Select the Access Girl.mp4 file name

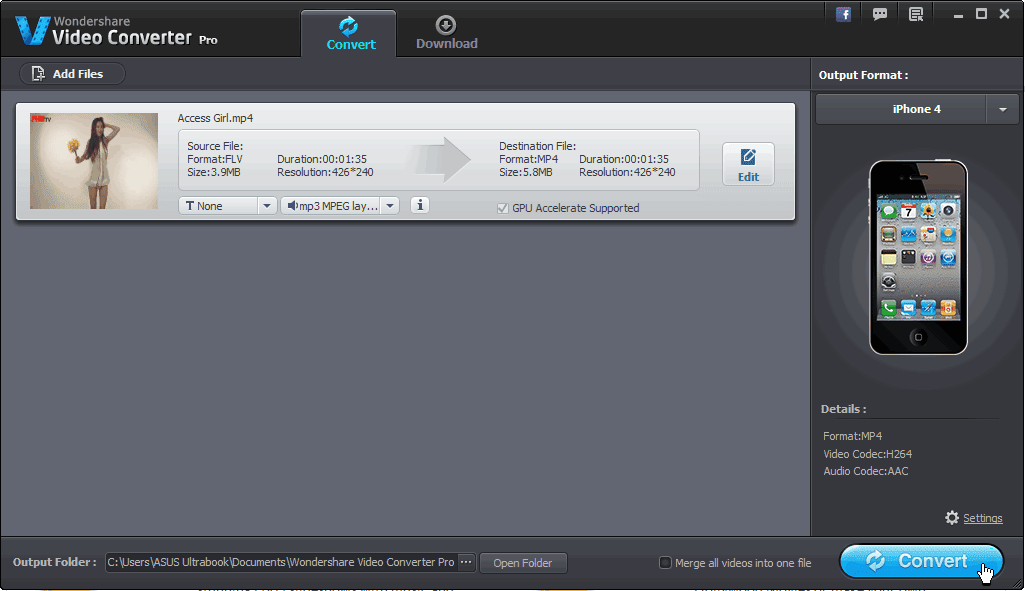[215, 118]
